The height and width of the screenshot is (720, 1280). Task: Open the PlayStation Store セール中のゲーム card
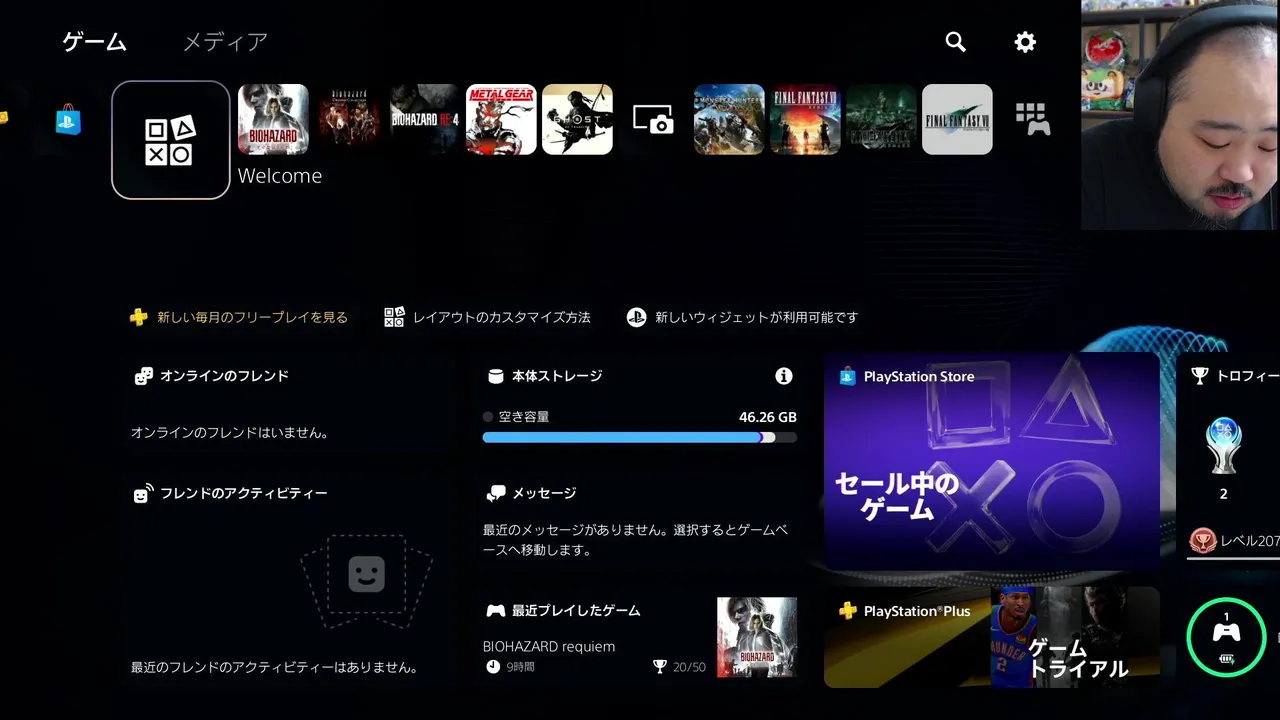(992, 461)
